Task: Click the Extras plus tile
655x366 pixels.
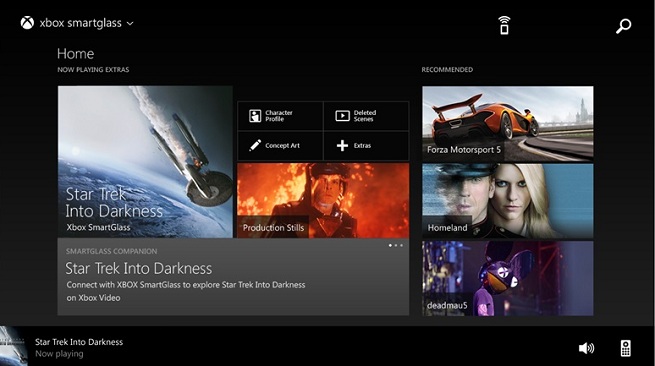Action: [x=366, y=145]
